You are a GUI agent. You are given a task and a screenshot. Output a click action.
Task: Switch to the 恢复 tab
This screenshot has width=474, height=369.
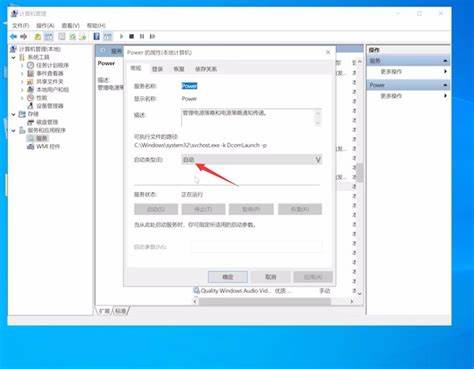[179, 69]
